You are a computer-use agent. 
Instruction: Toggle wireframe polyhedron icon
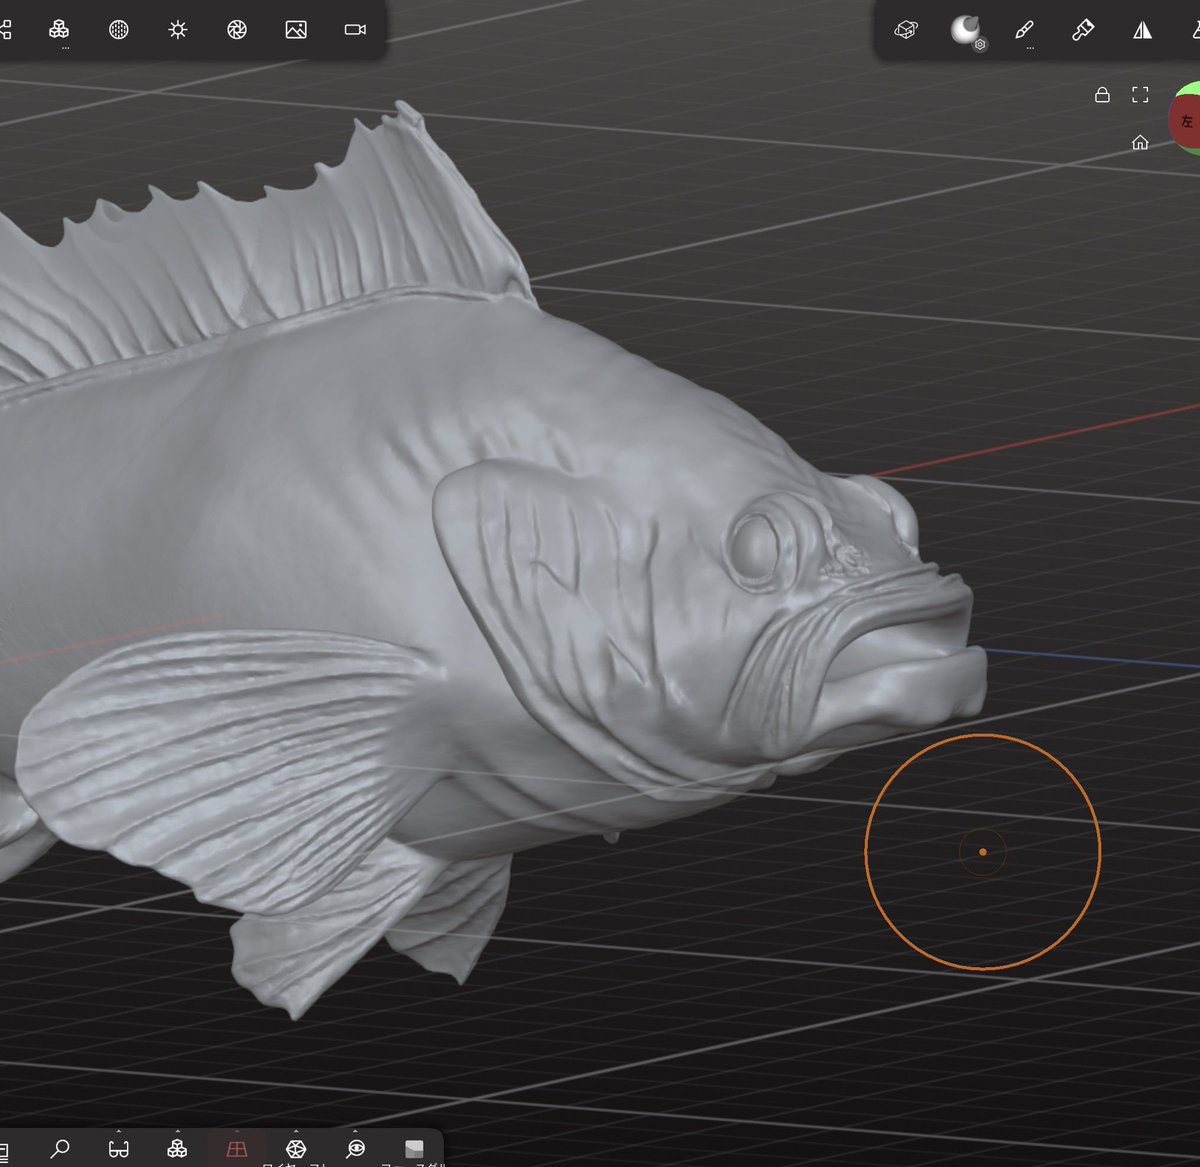pos(296,1148)
